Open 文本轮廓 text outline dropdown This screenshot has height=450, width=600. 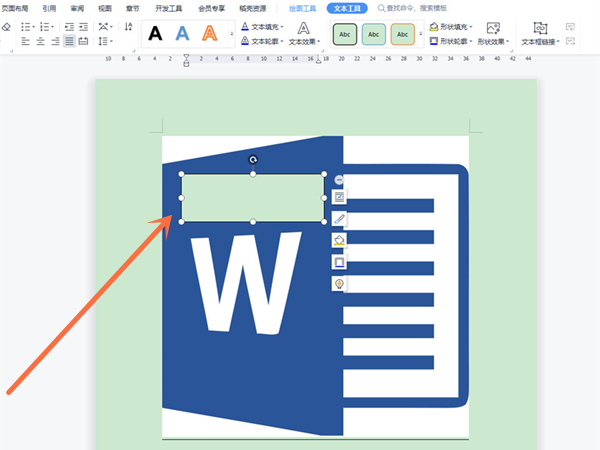[x=262, y=41]
